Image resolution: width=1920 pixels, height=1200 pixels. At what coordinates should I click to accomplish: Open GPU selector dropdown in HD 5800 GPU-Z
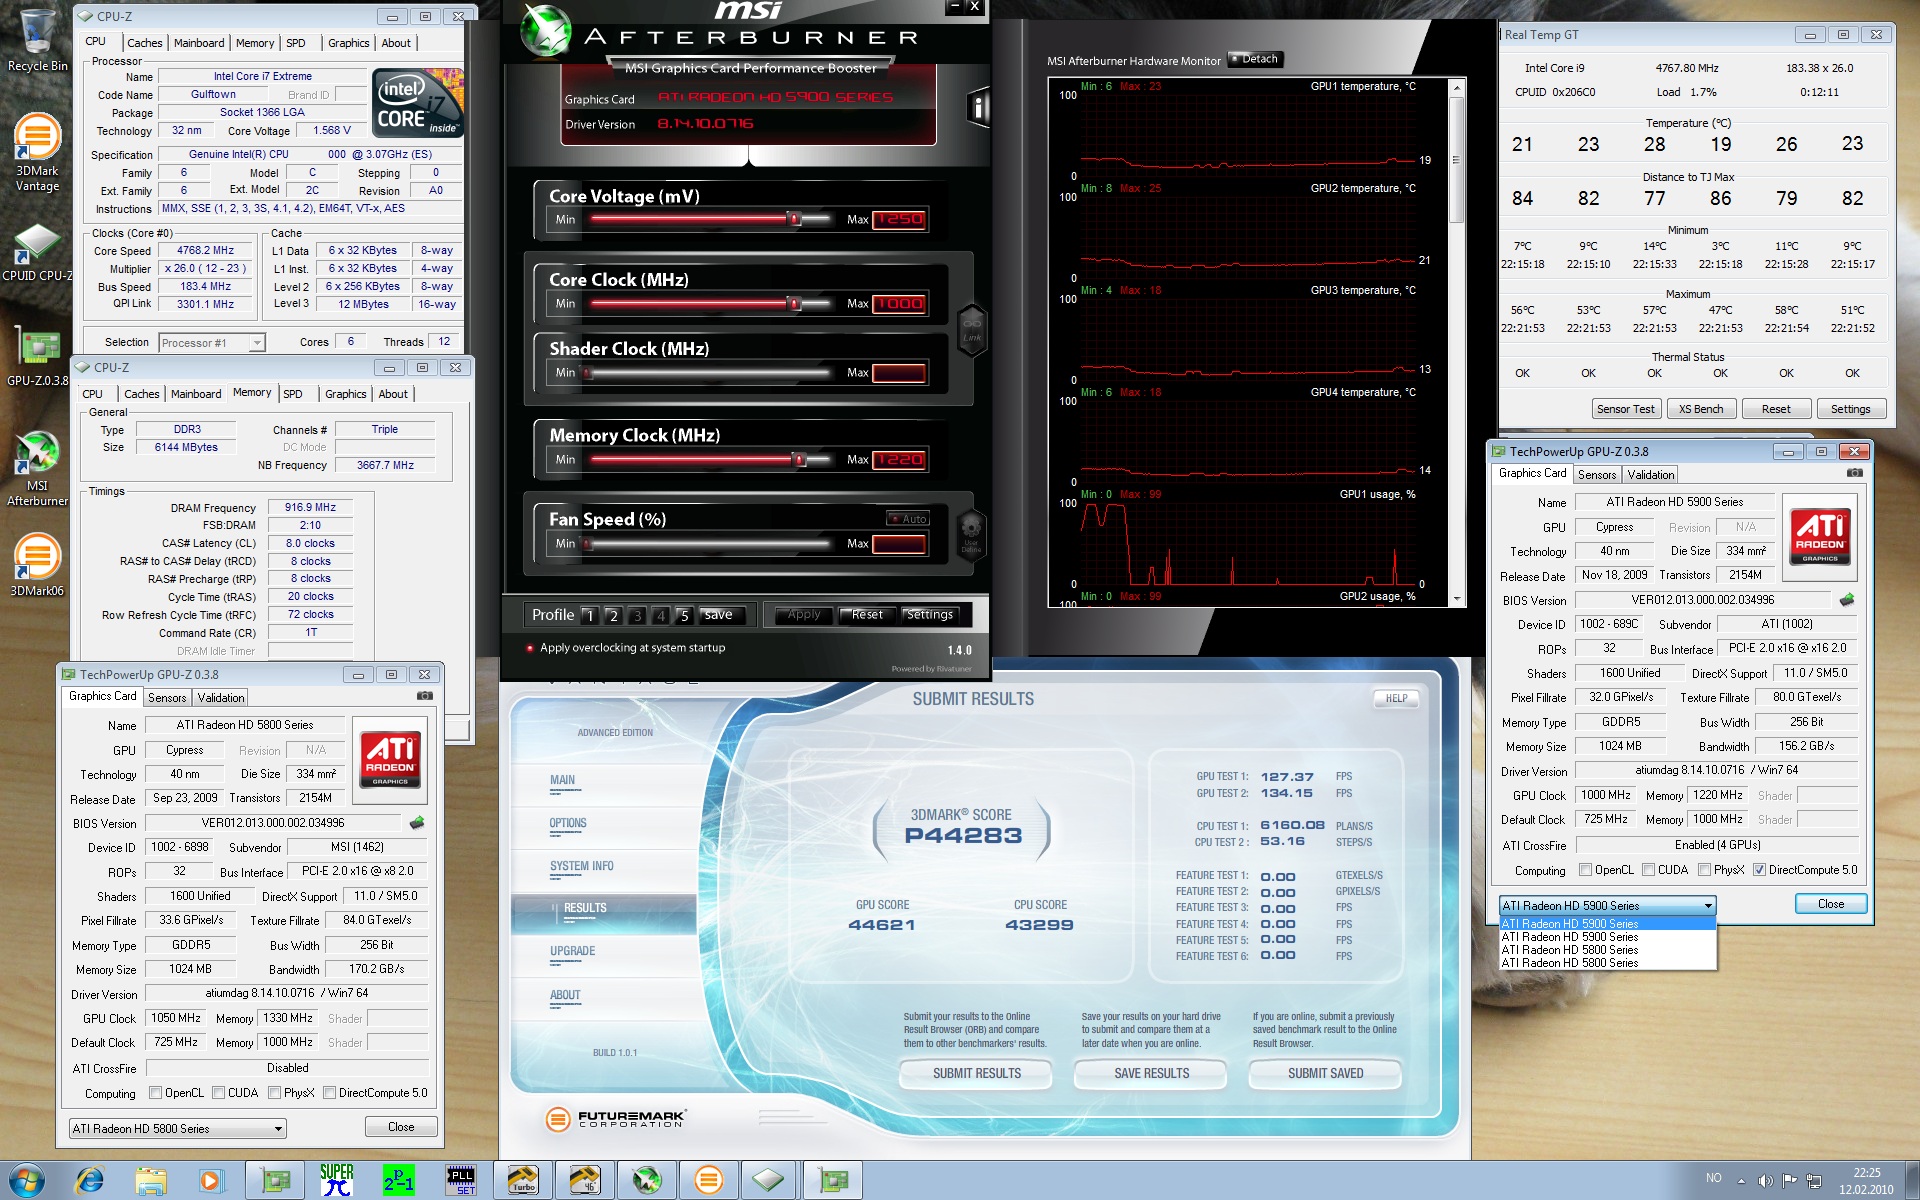pyautogui.click(x=177, y=1128)
